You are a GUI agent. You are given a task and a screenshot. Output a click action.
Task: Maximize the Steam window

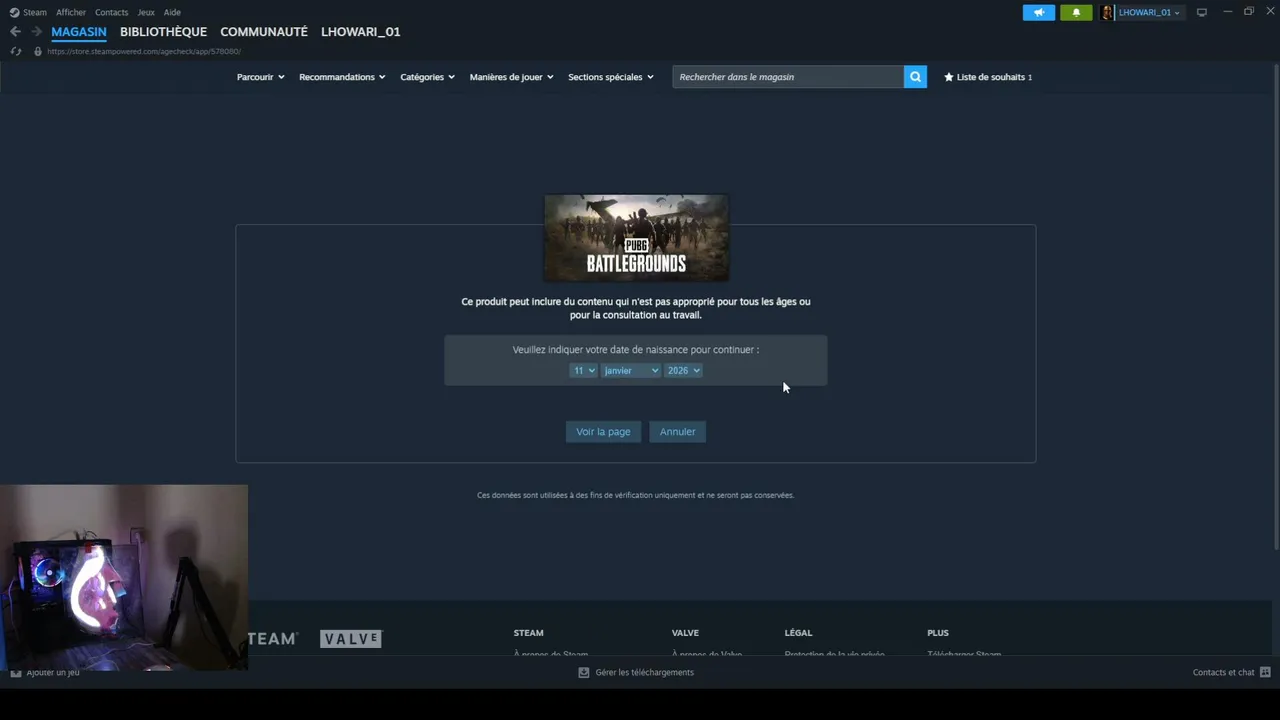pyautogui.click(x=1249, y=12)
